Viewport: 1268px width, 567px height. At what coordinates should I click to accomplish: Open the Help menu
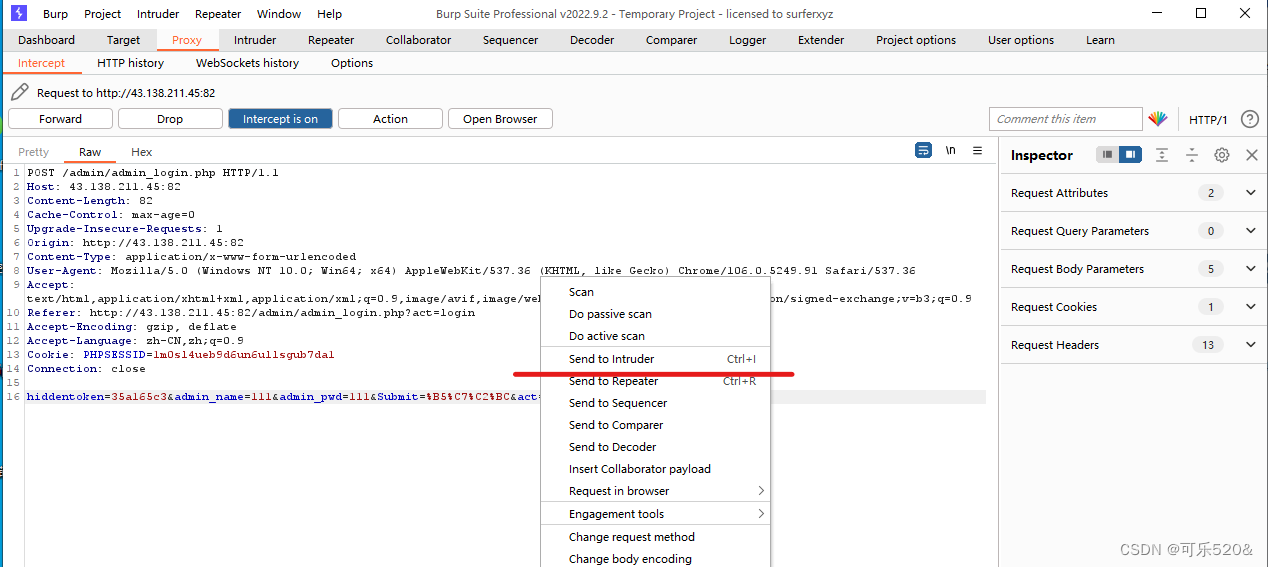click(x=329, y=14)
